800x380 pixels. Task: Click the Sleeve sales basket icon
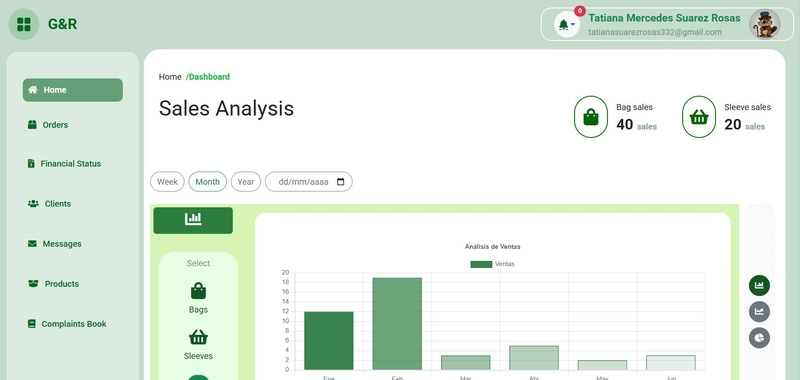click(x=699, y=117)
